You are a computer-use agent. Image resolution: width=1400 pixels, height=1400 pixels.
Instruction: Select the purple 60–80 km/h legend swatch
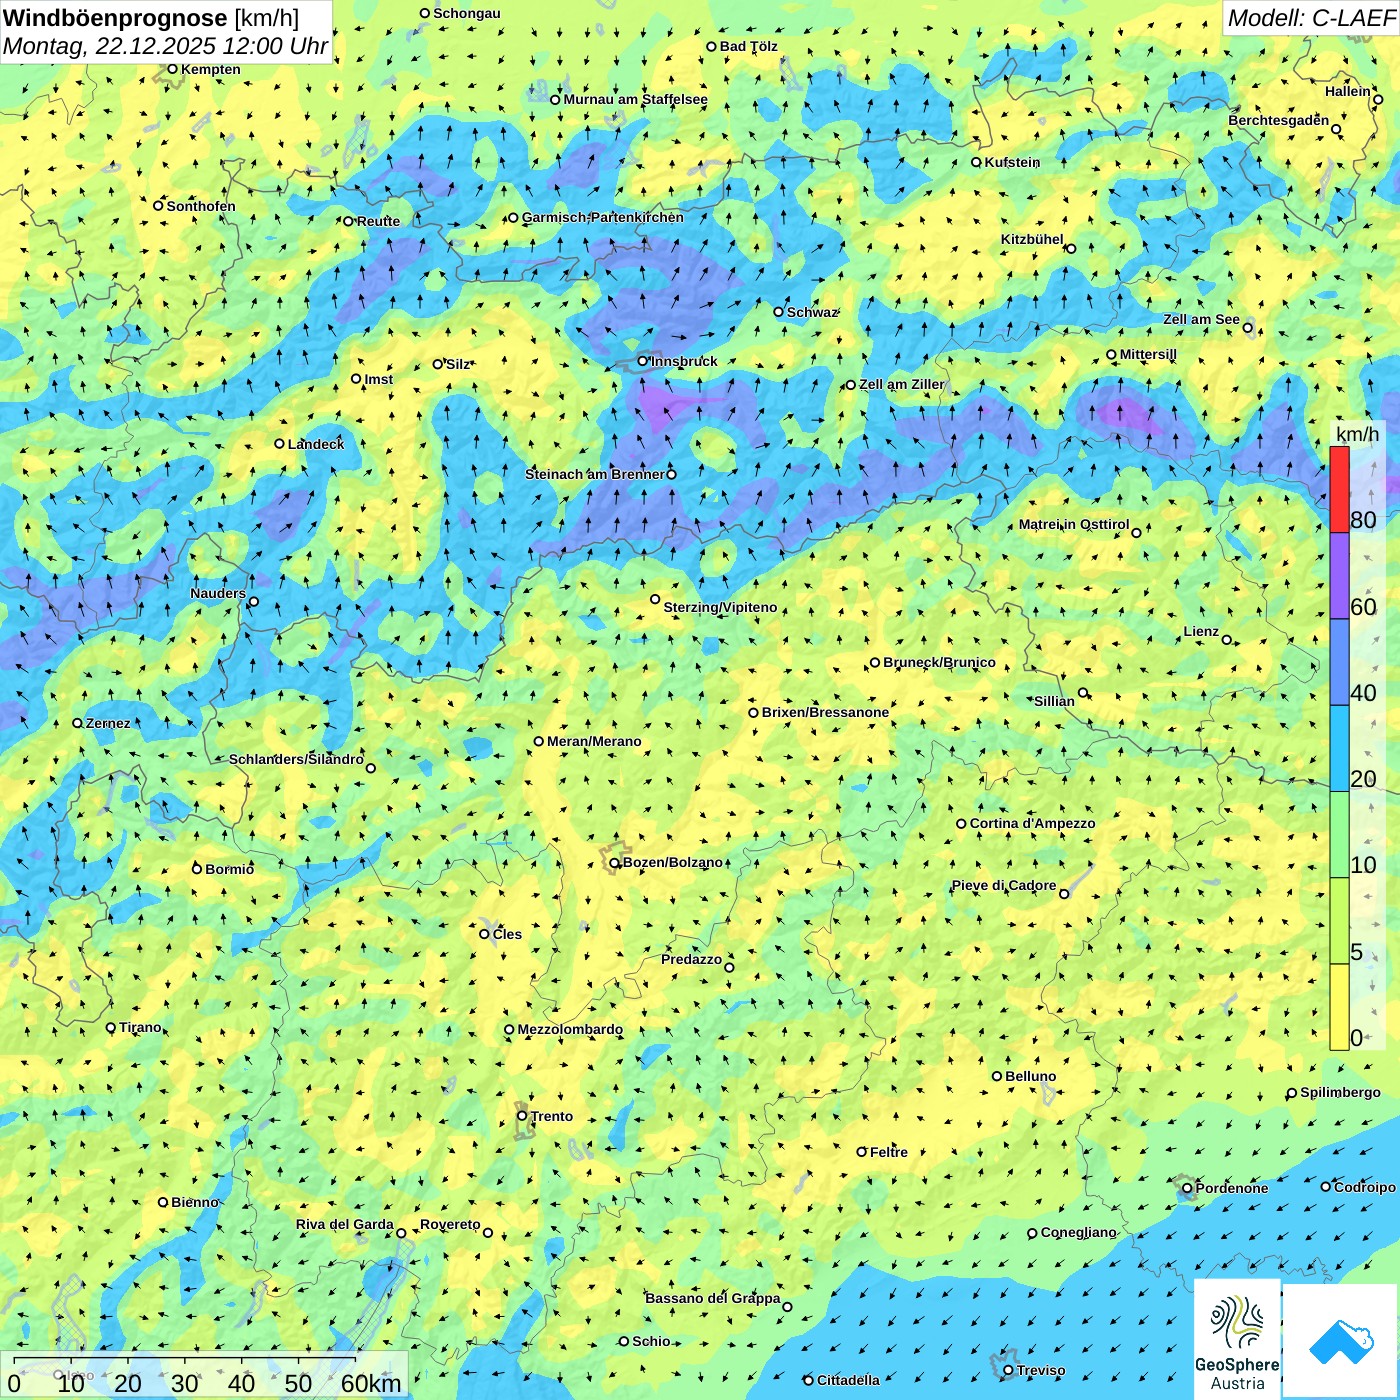point(1339,576)
